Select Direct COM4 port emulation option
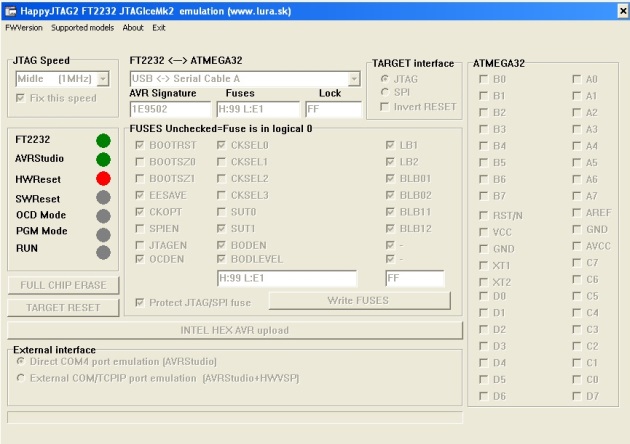 (x=20, y=361)
